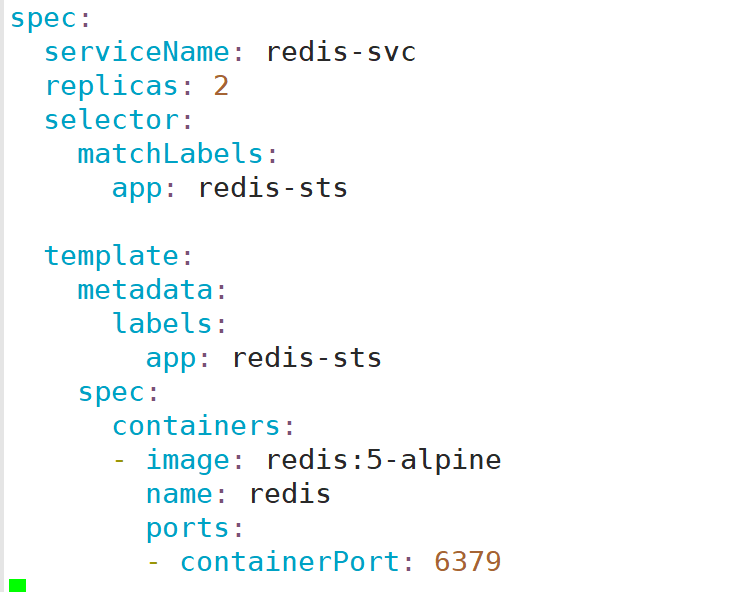
Task: Select the 'metadata' key
Action: pos(145,290)
